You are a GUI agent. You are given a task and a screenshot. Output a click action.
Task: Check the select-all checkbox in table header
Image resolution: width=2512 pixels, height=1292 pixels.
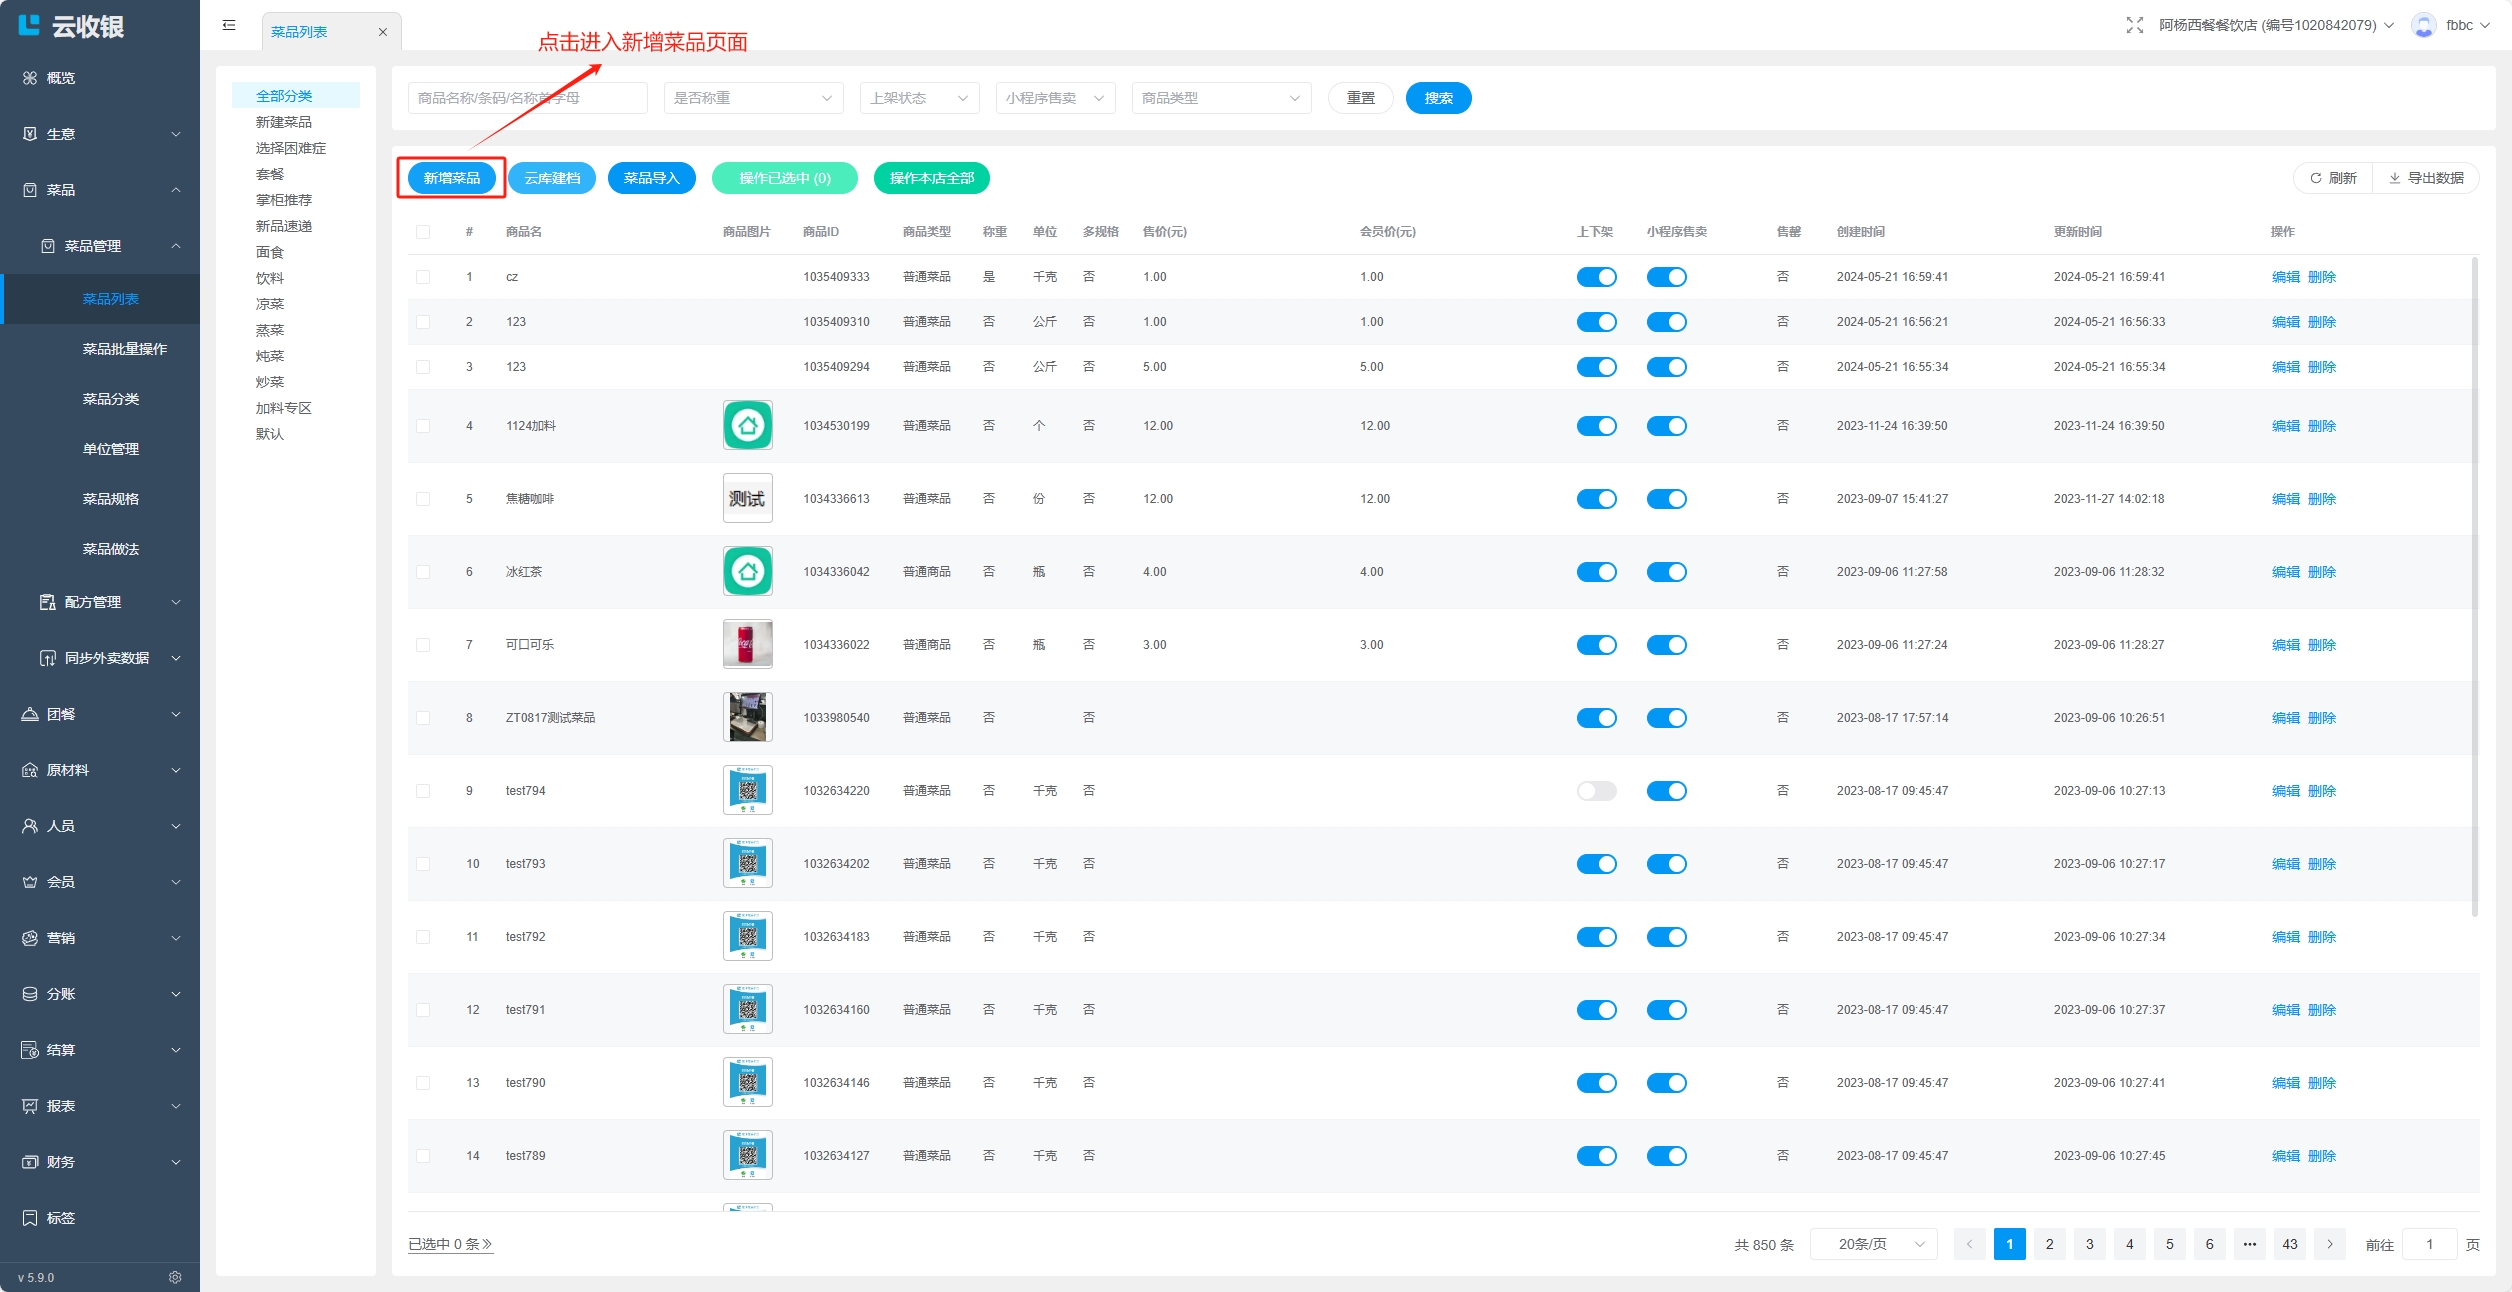pyautogui.click(x=423, y=232)
